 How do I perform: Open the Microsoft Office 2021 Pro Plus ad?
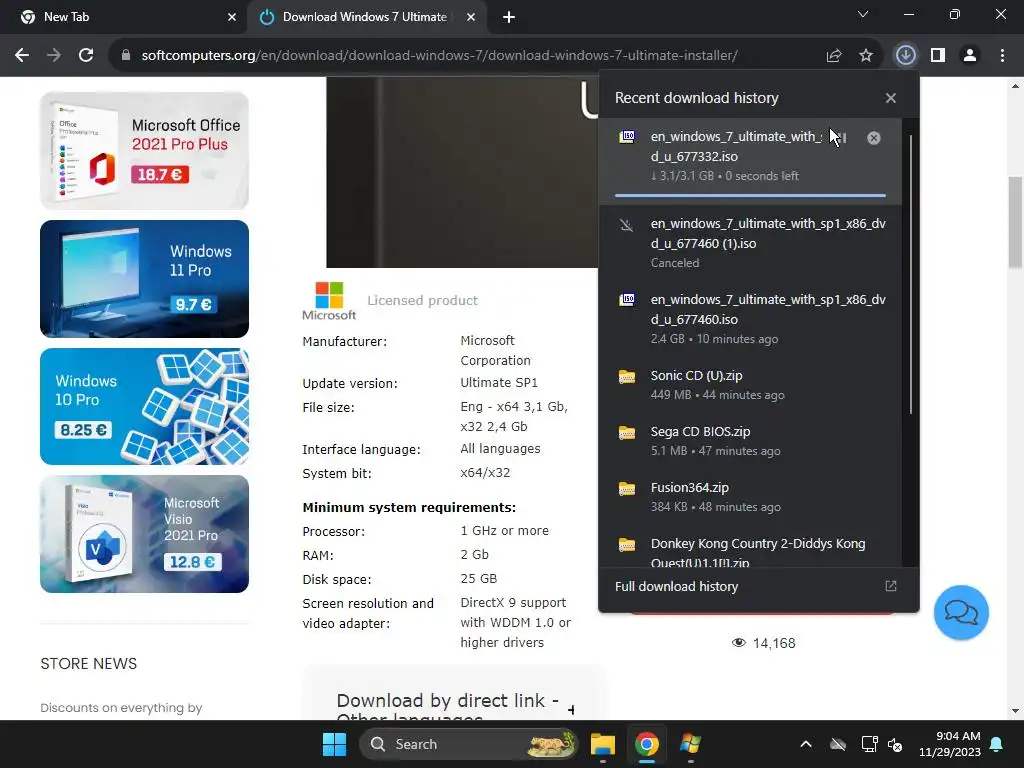[144, 150]
